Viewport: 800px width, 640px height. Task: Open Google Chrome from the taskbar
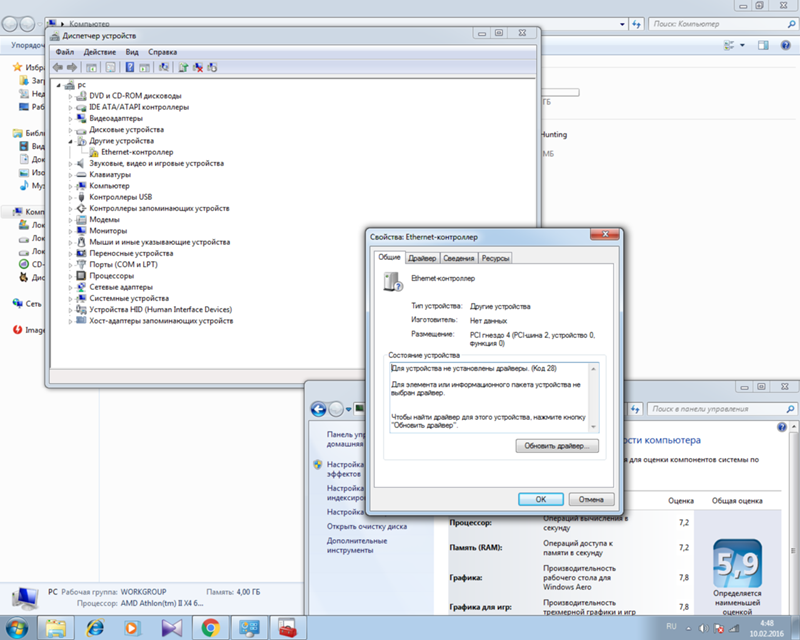click(210, 628)
